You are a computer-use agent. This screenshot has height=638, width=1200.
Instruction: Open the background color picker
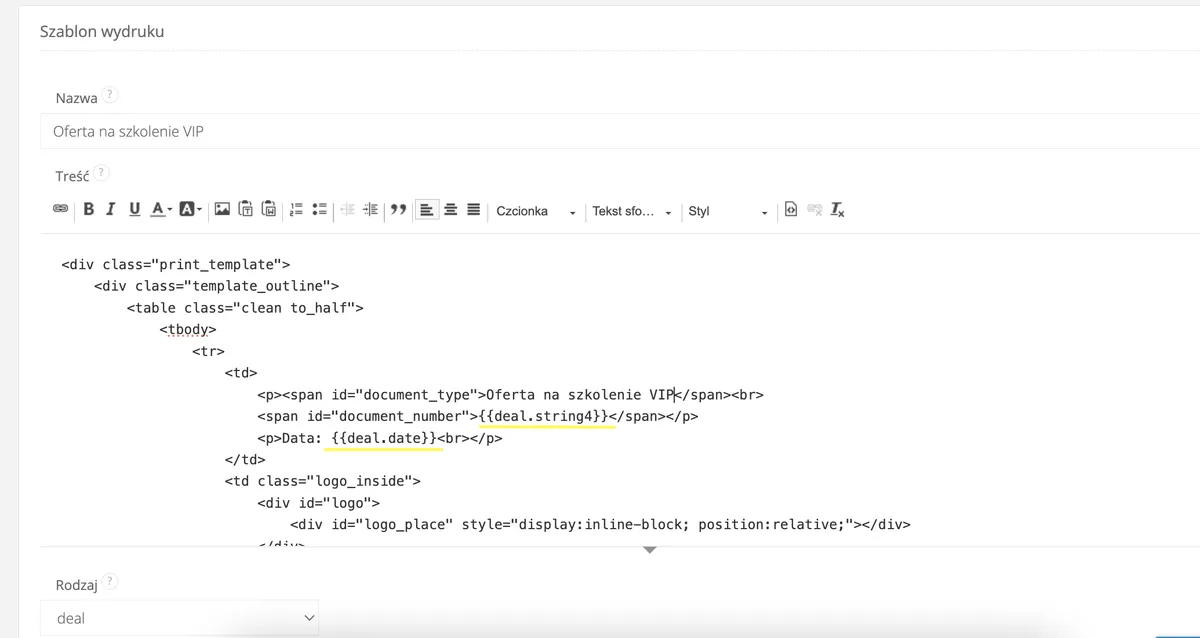[x=190, y=210]
